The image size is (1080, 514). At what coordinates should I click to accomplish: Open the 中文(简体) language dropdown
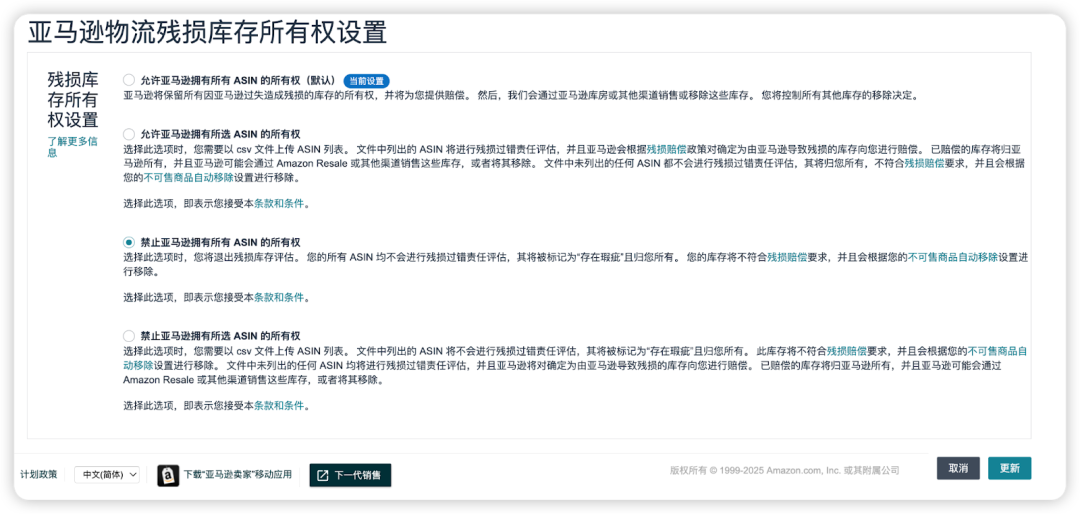click(x=107, y=475)
